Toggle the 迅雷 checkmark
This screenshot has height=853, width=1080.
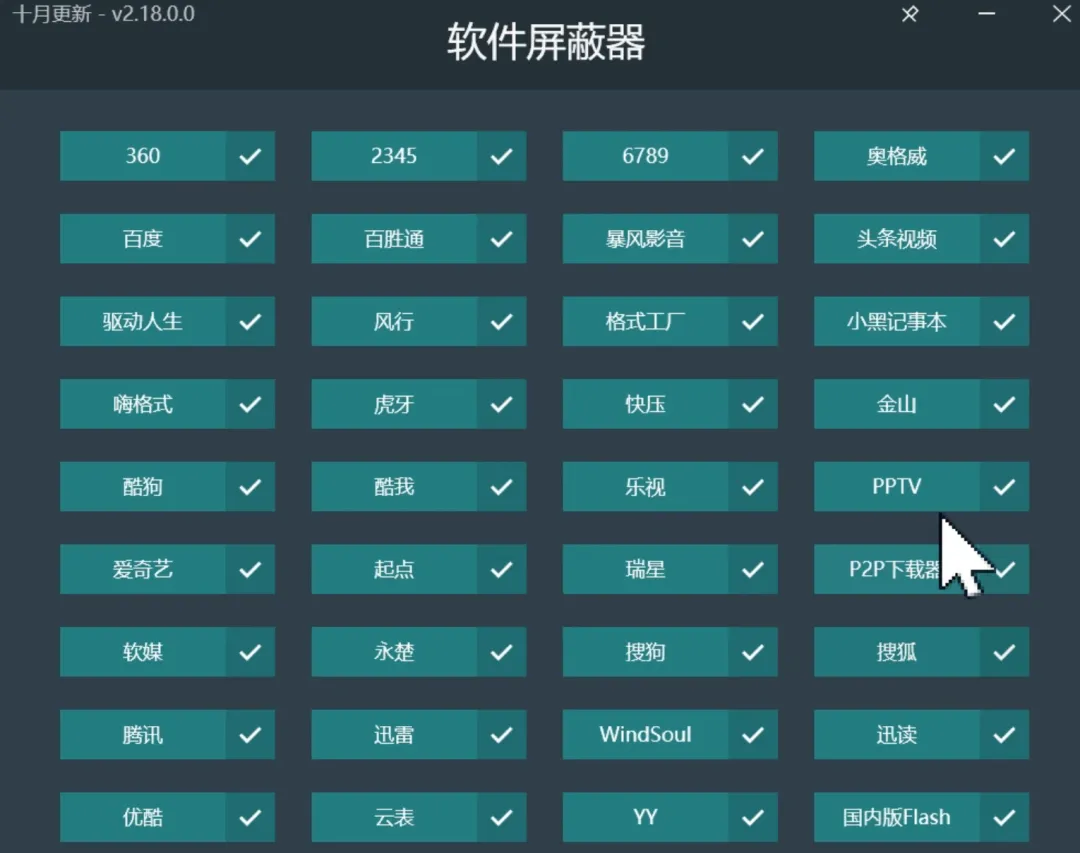point(501,735)
